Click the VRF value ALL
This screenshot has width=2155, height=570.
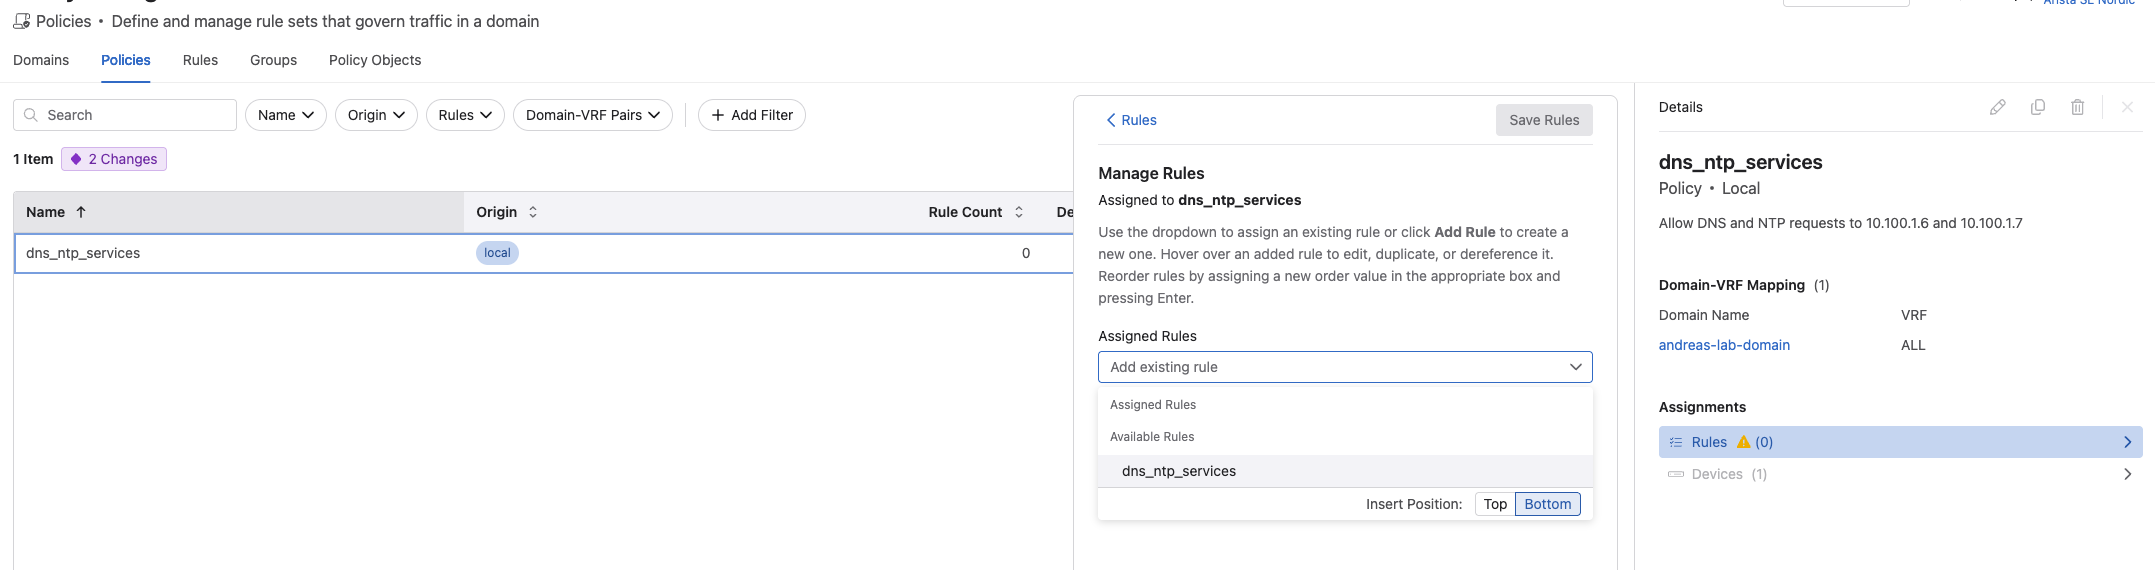coord(1913,345)
